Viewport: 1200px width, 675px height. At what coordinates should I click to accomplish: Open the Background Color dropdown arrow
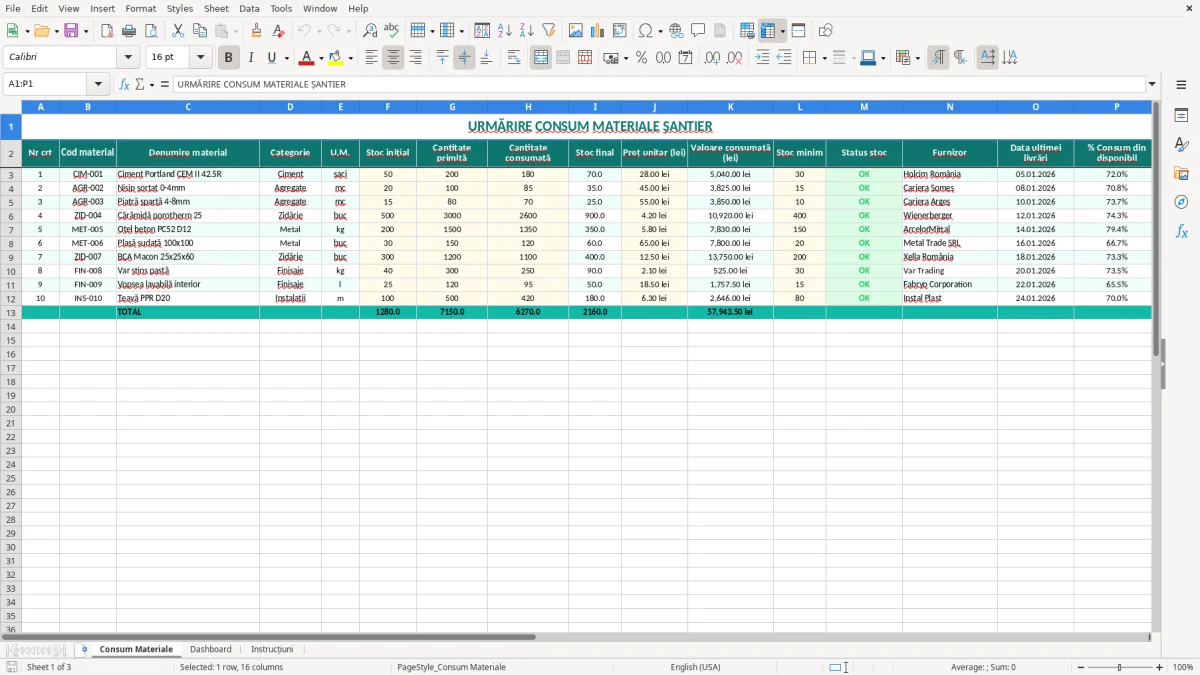(351, 58)
